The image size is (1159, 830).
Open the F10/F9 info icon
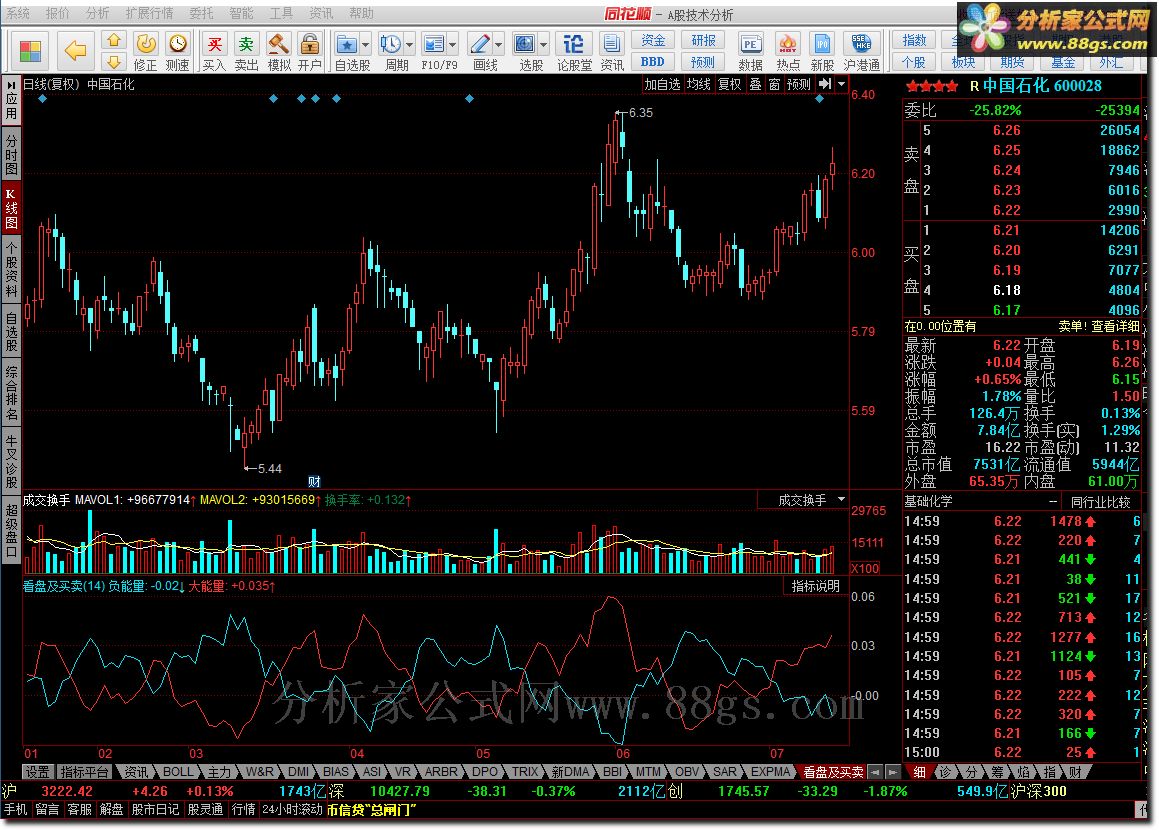click(434, 44)
